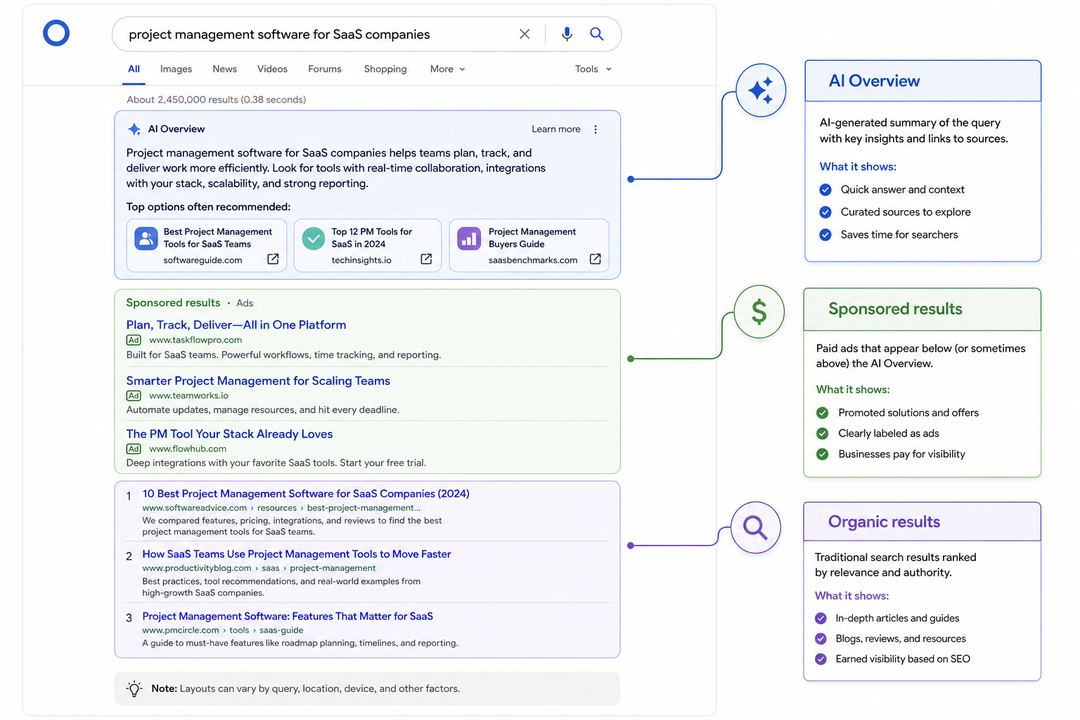Viewport: 1080px width, 720px height.
Task: Click the Organic results panel heading
Action: coord(884,522)
